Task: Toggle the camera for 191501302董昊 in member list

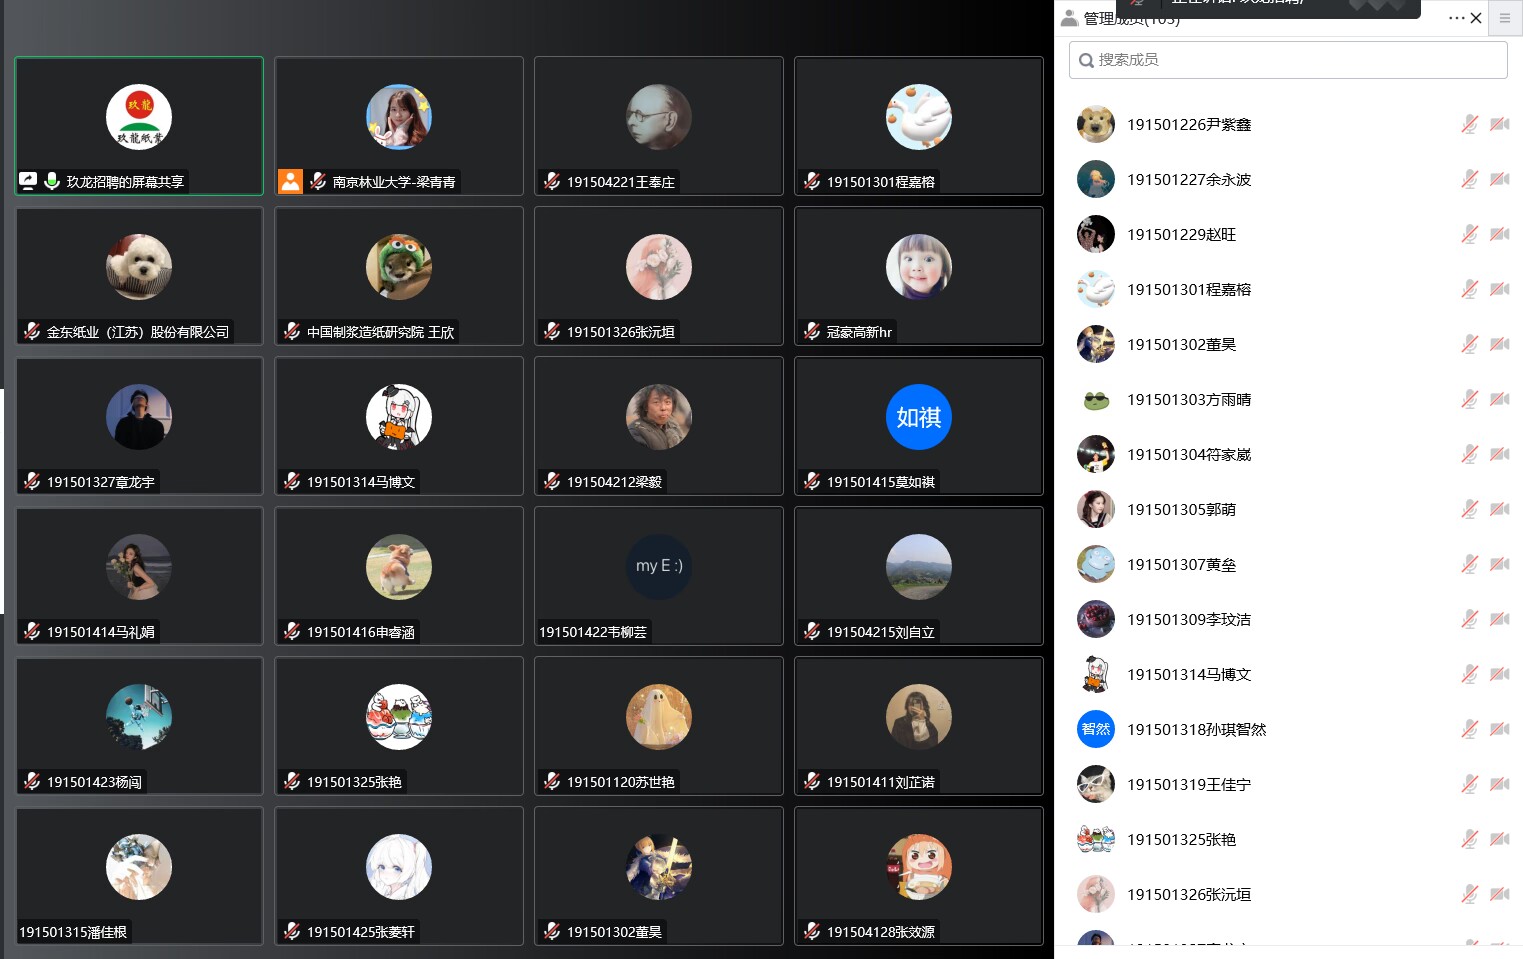Action: coord(1499,344)
